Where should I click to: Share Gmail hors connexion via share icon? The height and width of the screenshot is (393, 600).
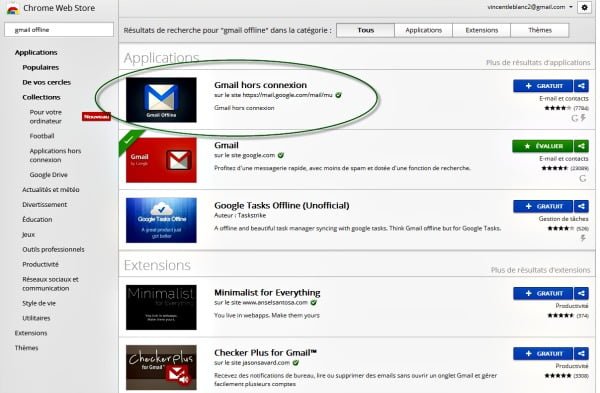(581, 86)
